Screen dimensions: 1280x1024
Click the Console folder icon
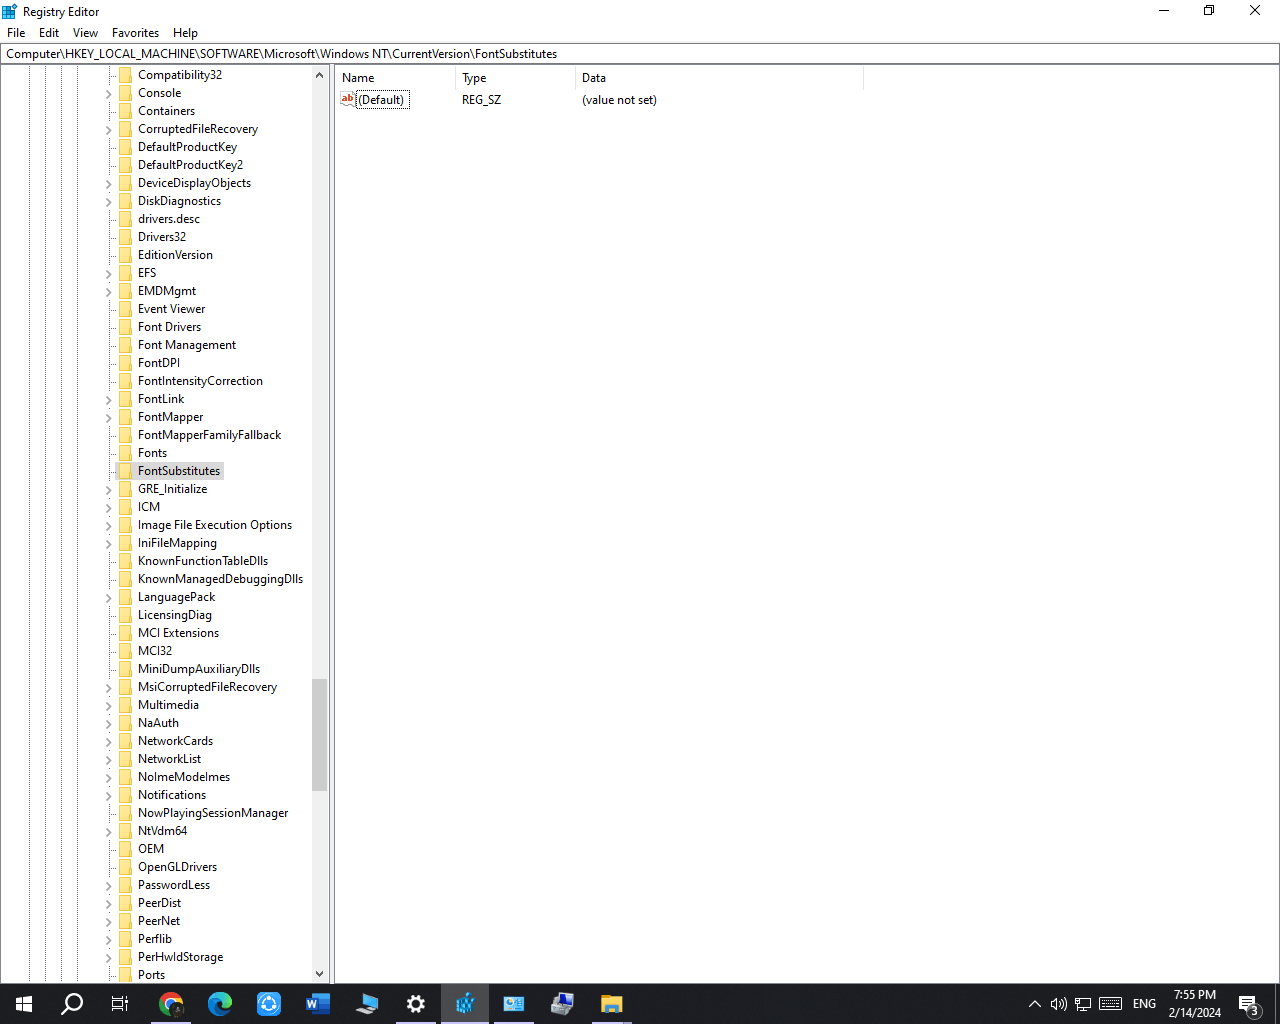pos(125,93)
